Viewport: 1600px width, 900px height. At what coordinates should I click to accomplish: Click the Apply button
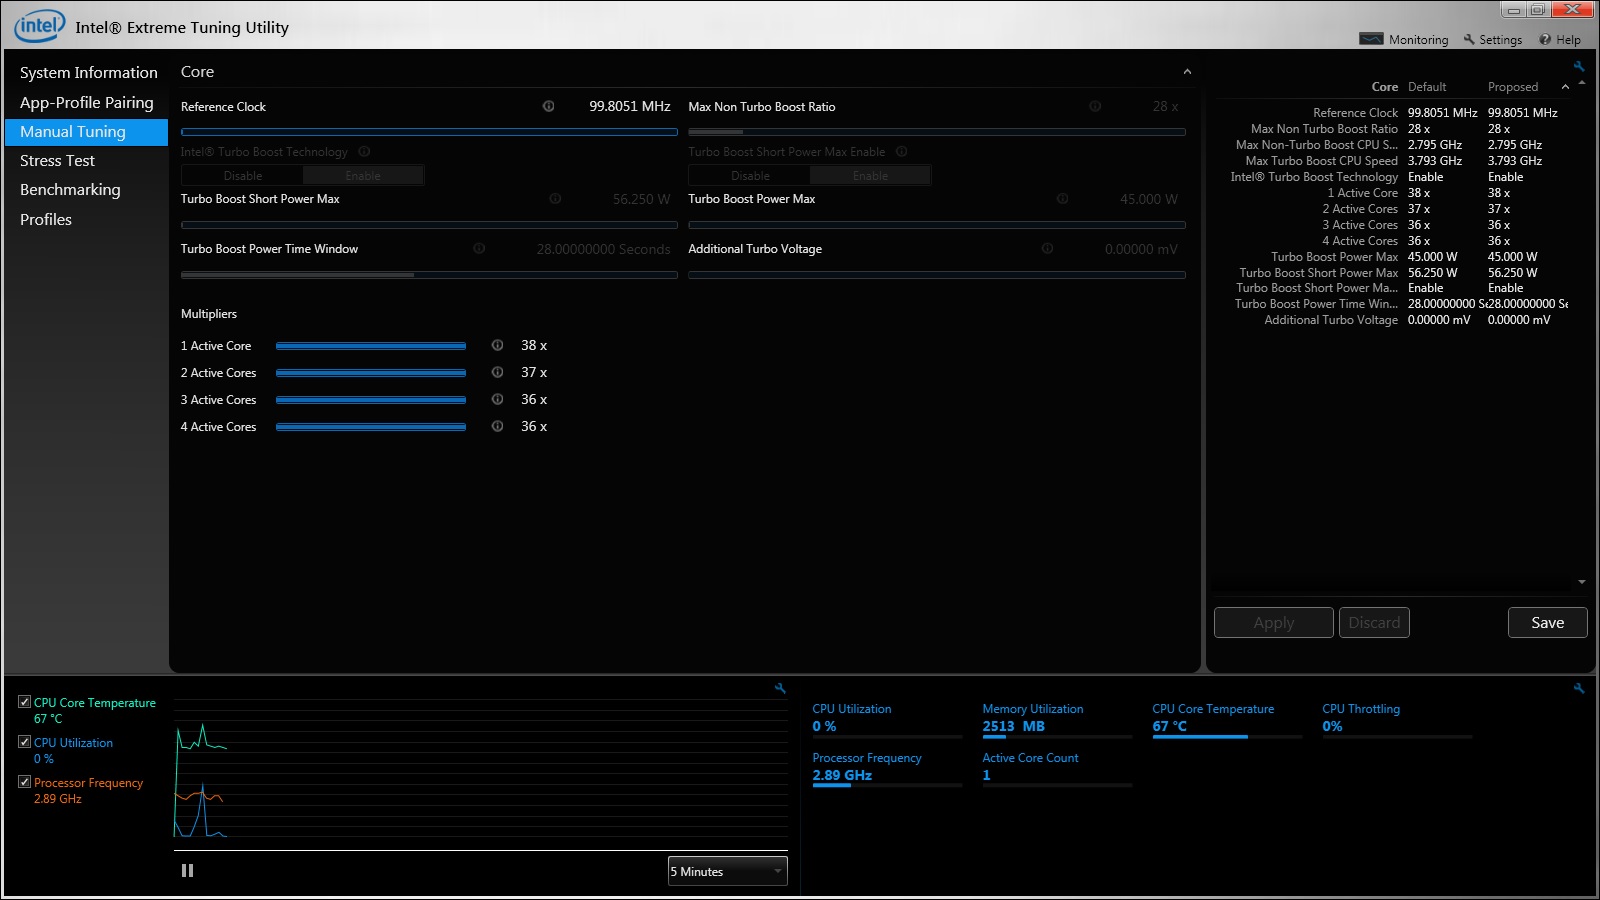[x=1274, y=622]
